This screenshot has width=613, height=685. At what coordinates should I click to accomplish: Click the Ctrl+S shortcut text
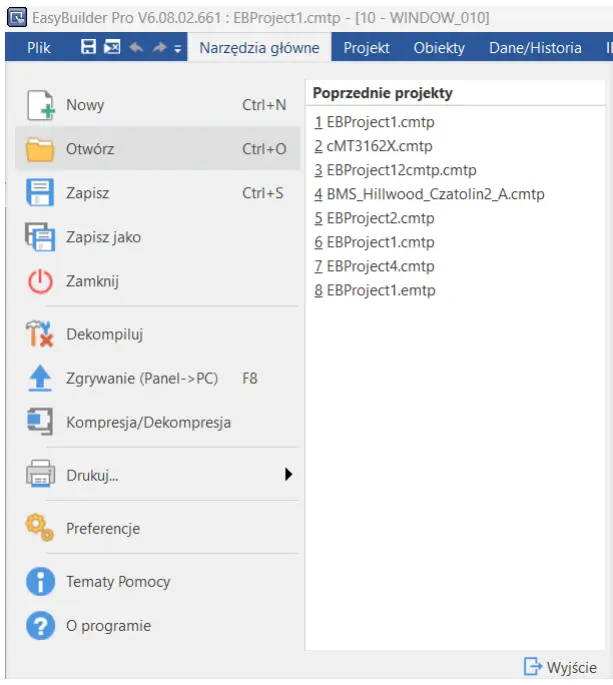(263, 193)
